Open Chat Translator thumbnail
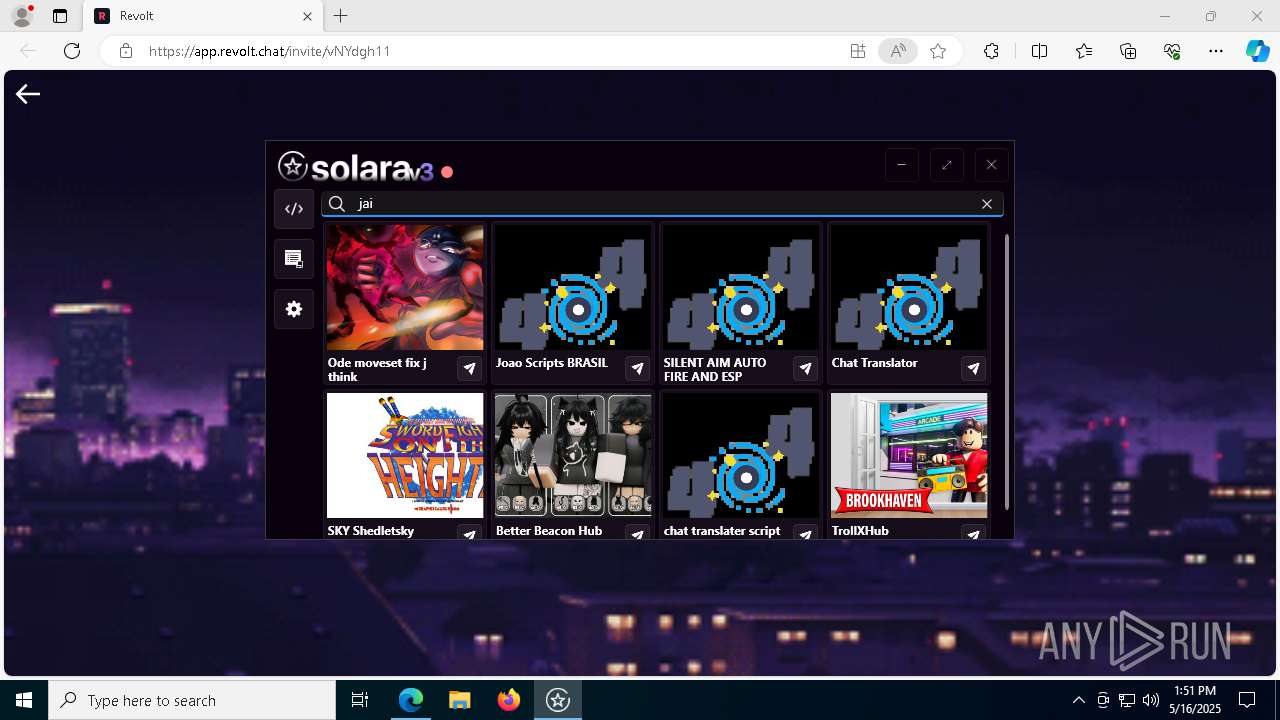This screenshot has width=1280, height=720. (x=909, y=287)
